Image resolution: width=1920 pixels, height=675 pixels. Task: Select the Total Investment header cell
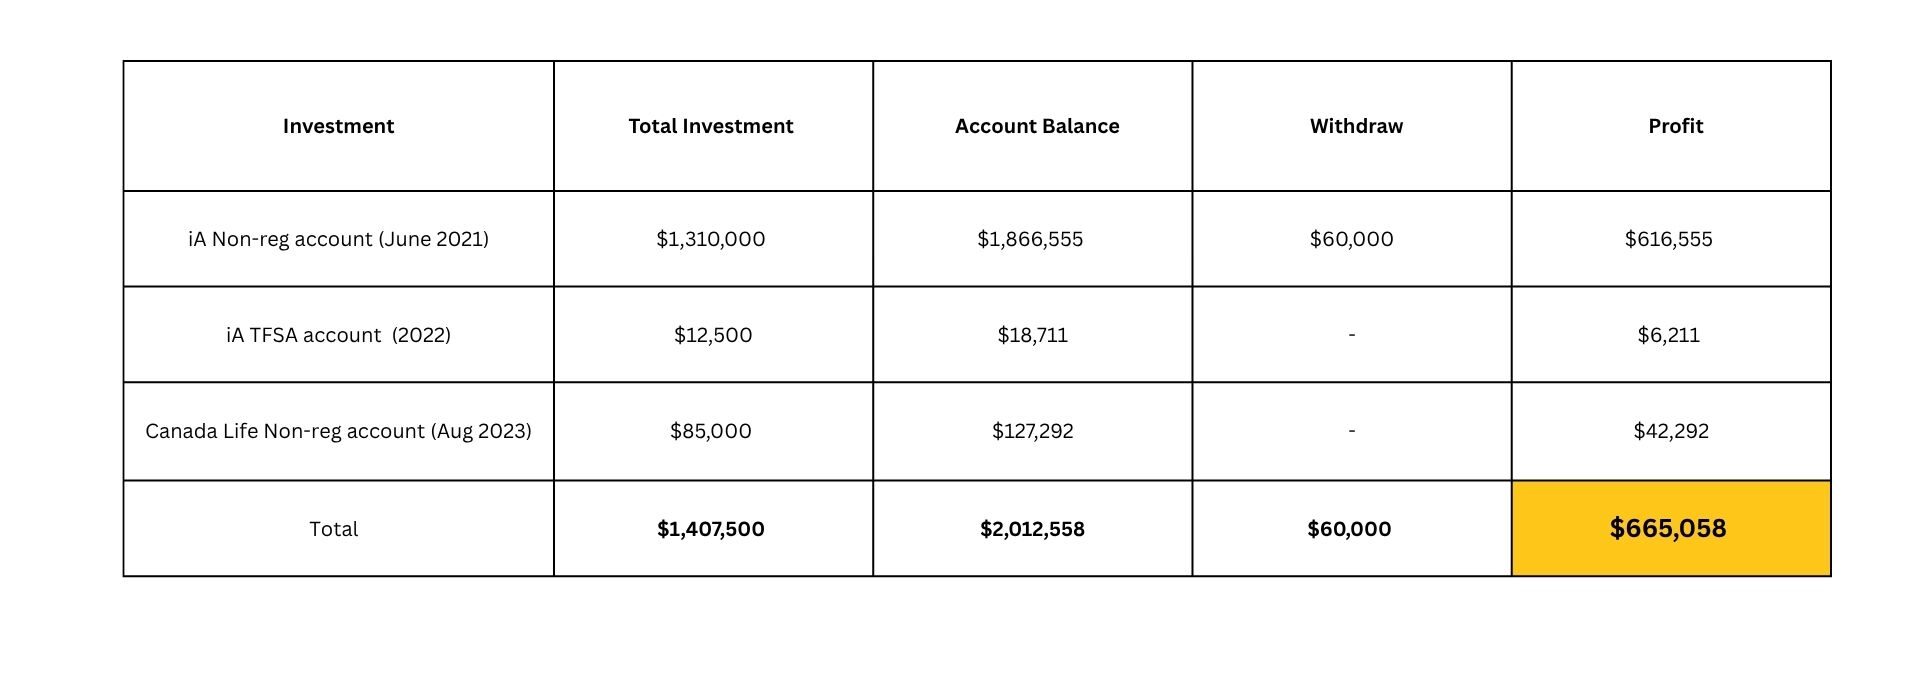click(711, 126)
